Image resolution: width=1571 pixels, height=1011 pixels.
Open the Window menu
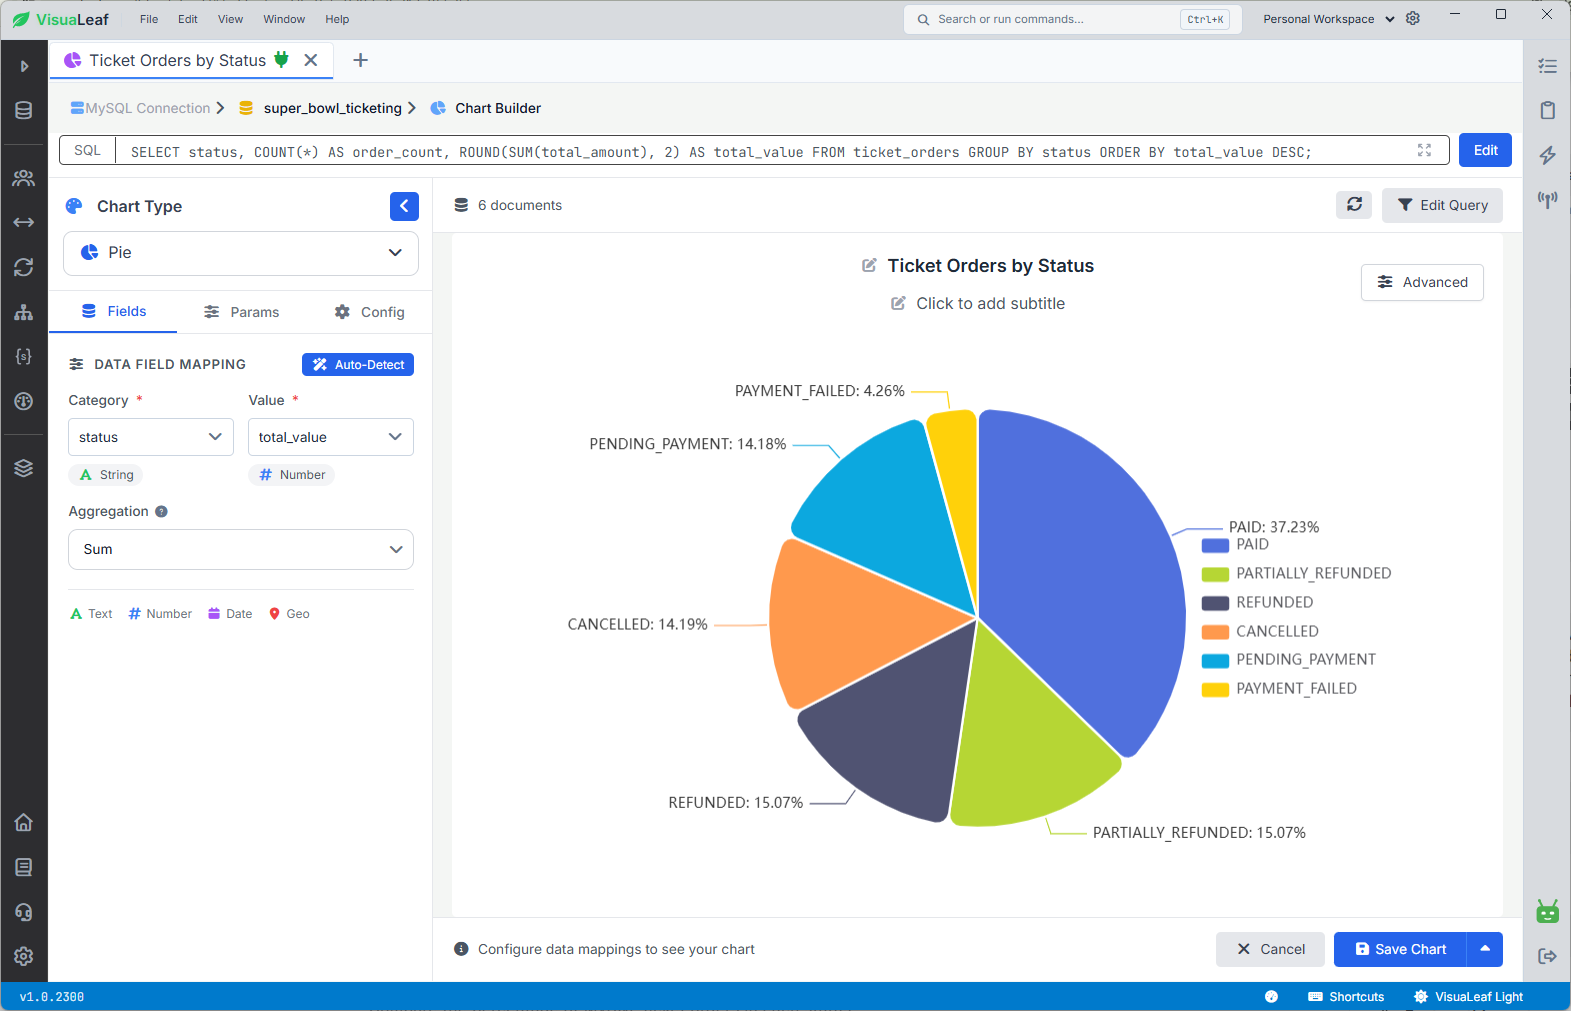click(x=284, y=19)
